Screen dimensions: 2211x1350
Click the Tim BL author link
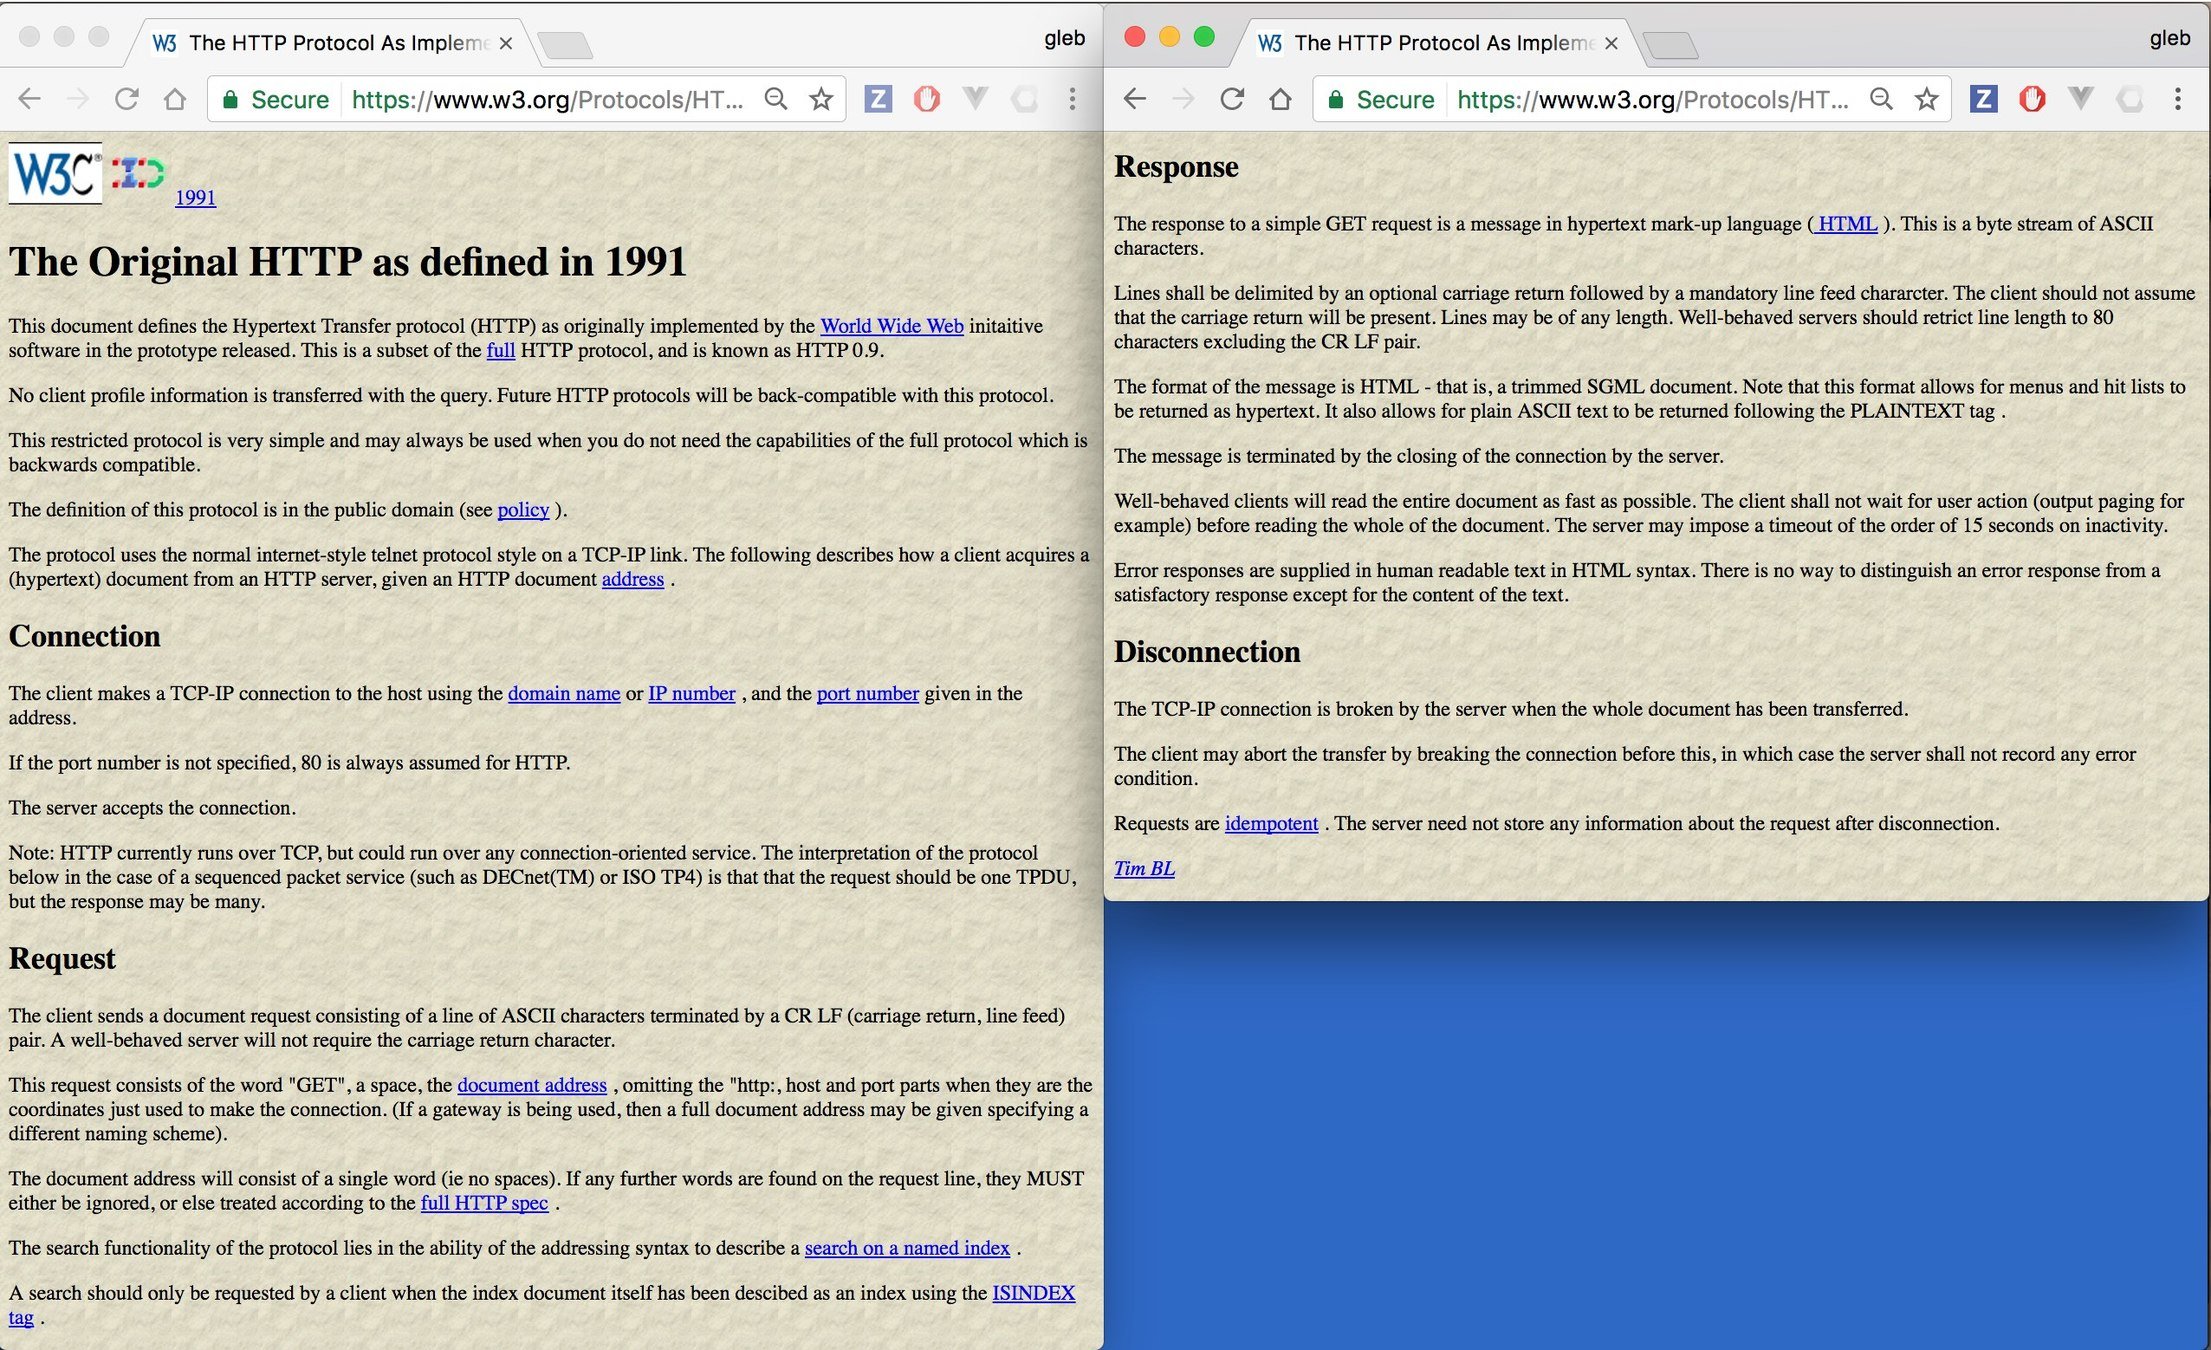click(x=1144, y=868)
